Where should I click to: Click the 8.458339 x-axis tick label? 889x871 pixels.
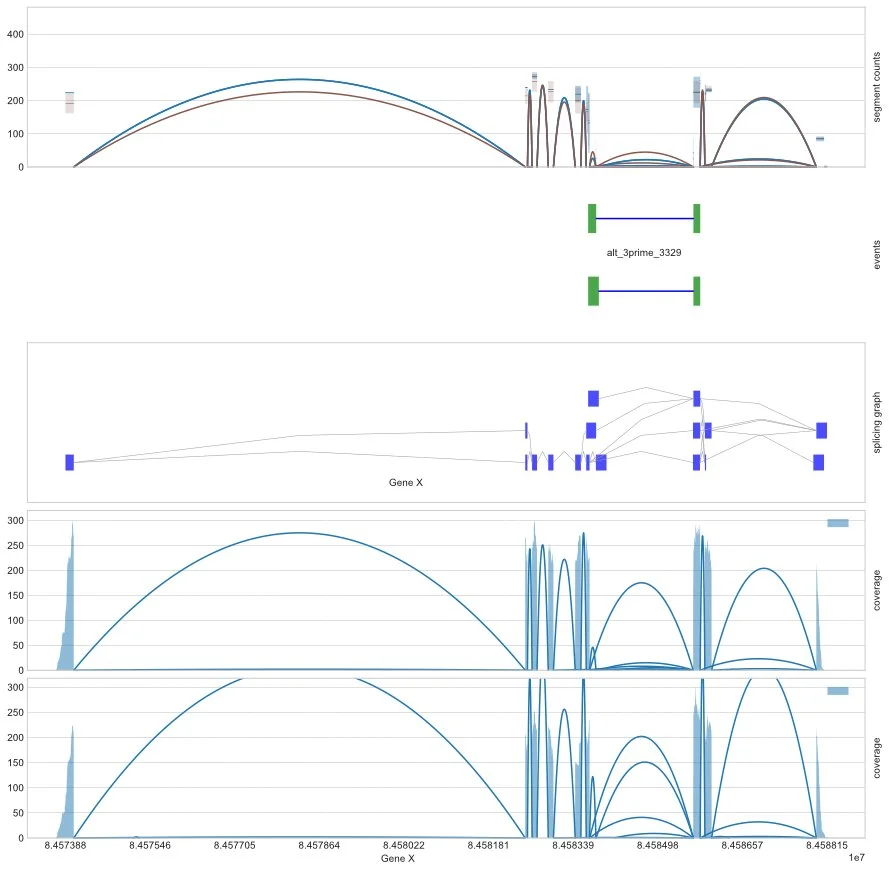pyautogui.click(x=573, y=845)
